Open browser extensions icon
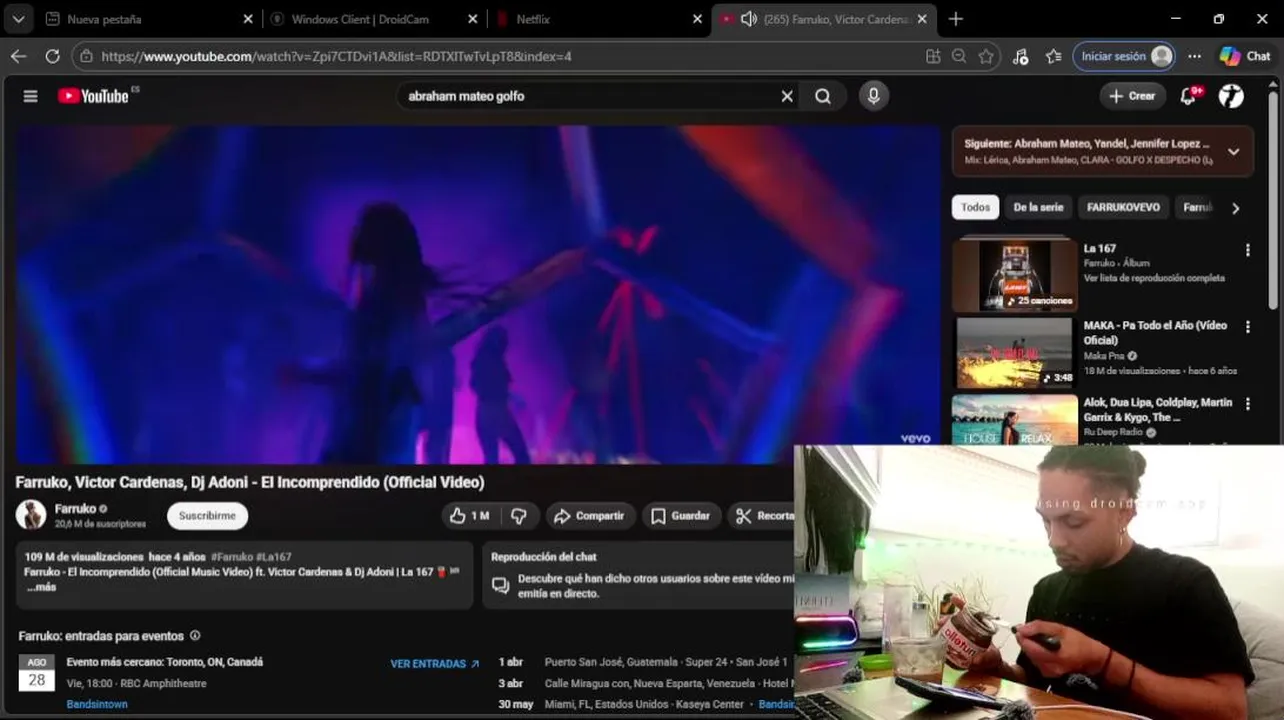 point(1020,57)
